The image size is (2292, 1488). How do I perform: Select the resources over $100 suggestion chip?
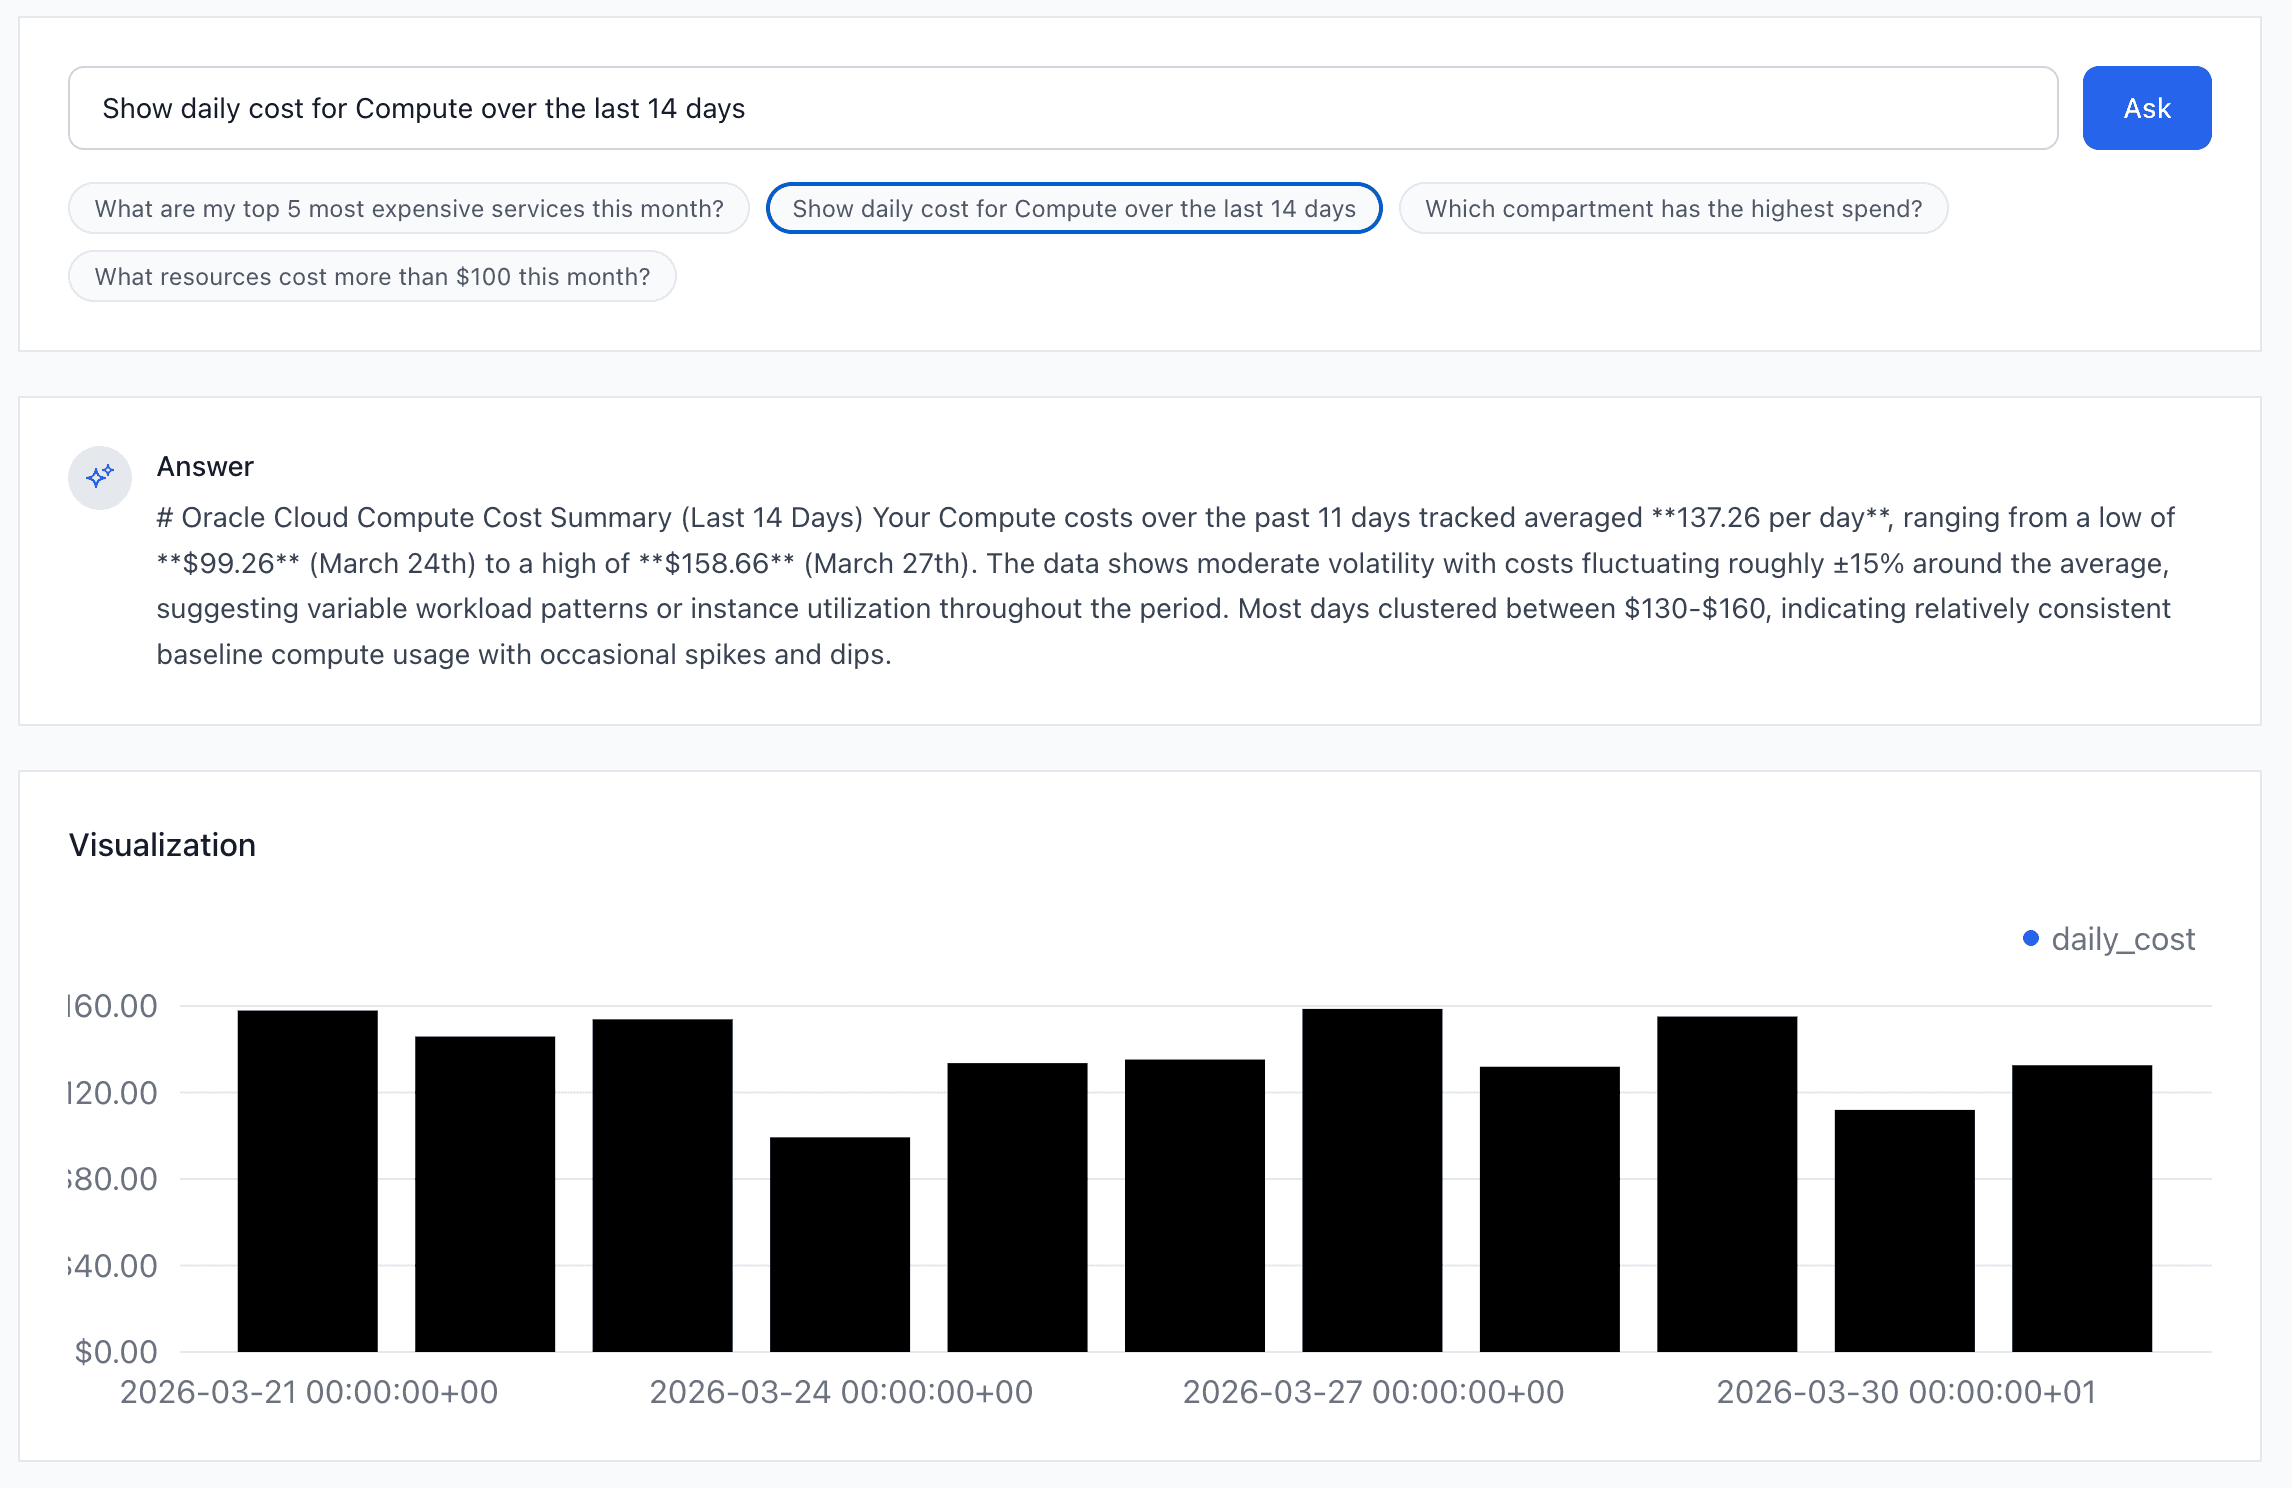point(371,276)
